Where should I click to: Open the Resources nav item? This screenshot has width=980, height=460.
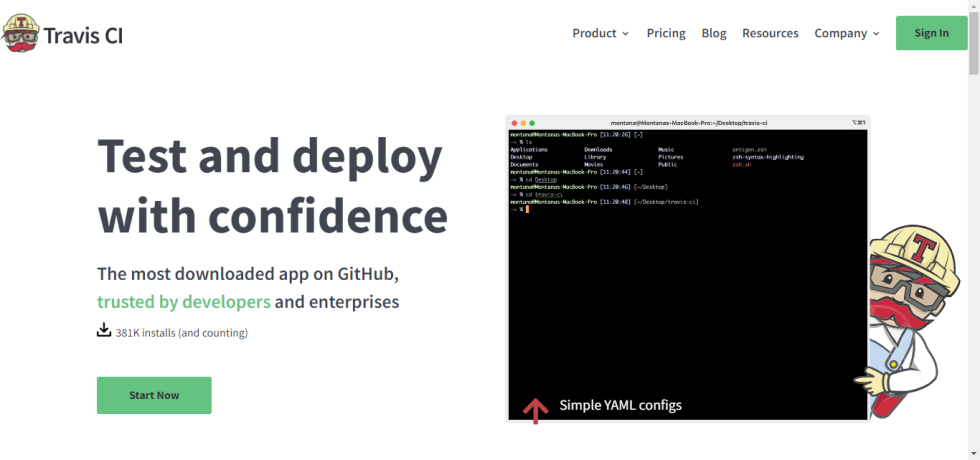point(770,33)
